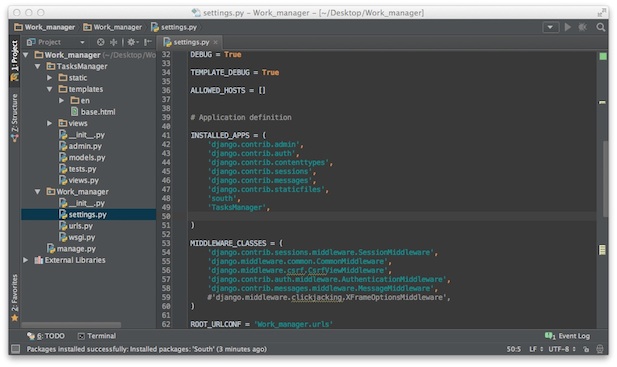Viewport: 617px width, 367px height.
Task: Close the settings.py editor tab
Action: 215,42
